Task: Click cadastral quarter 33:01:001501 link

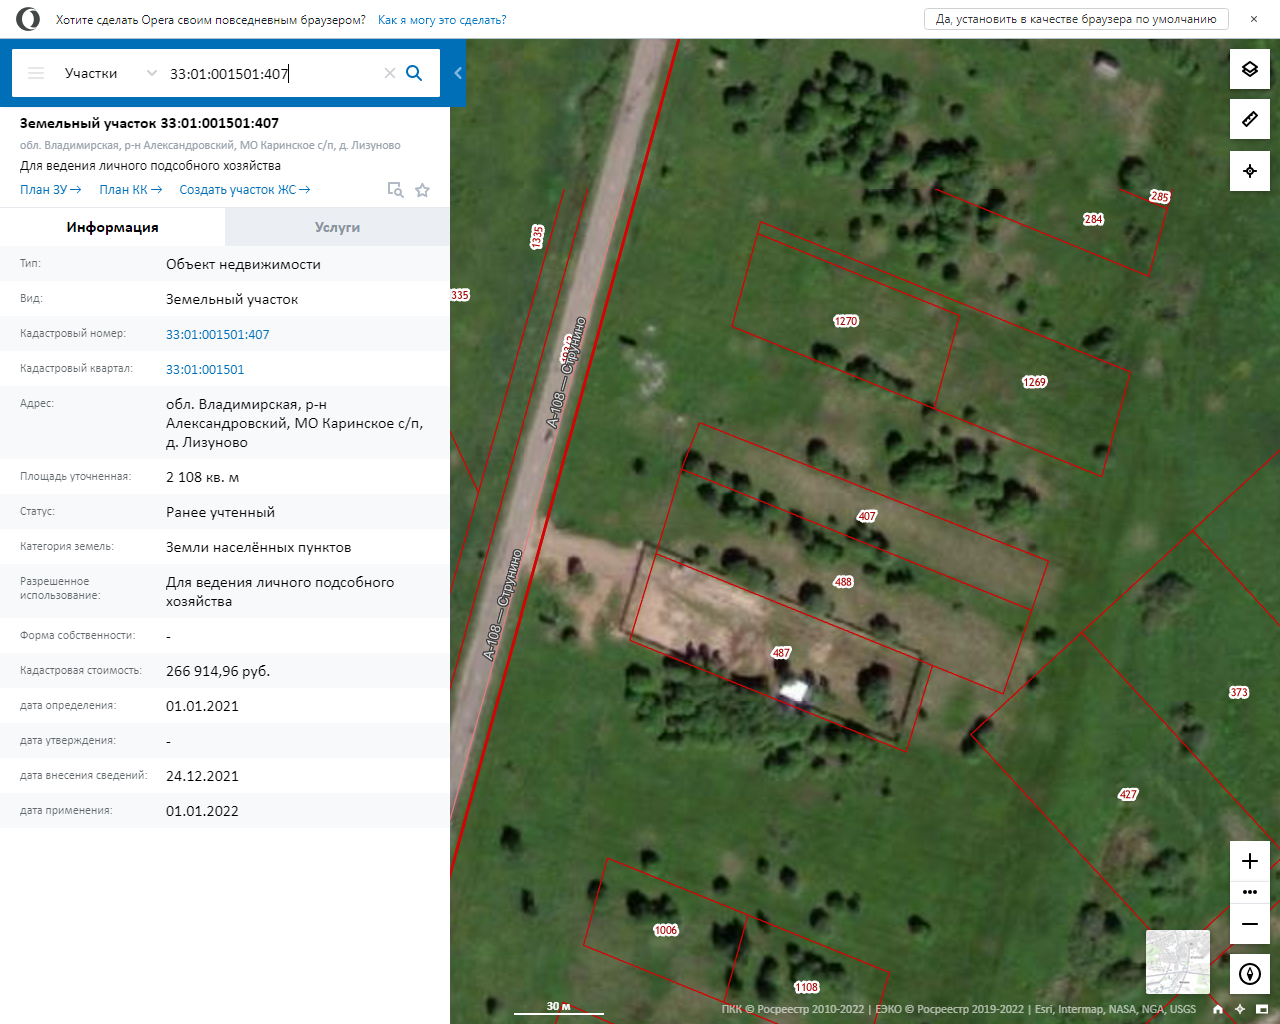Action: pyautogui.click(x=205, y=369)
